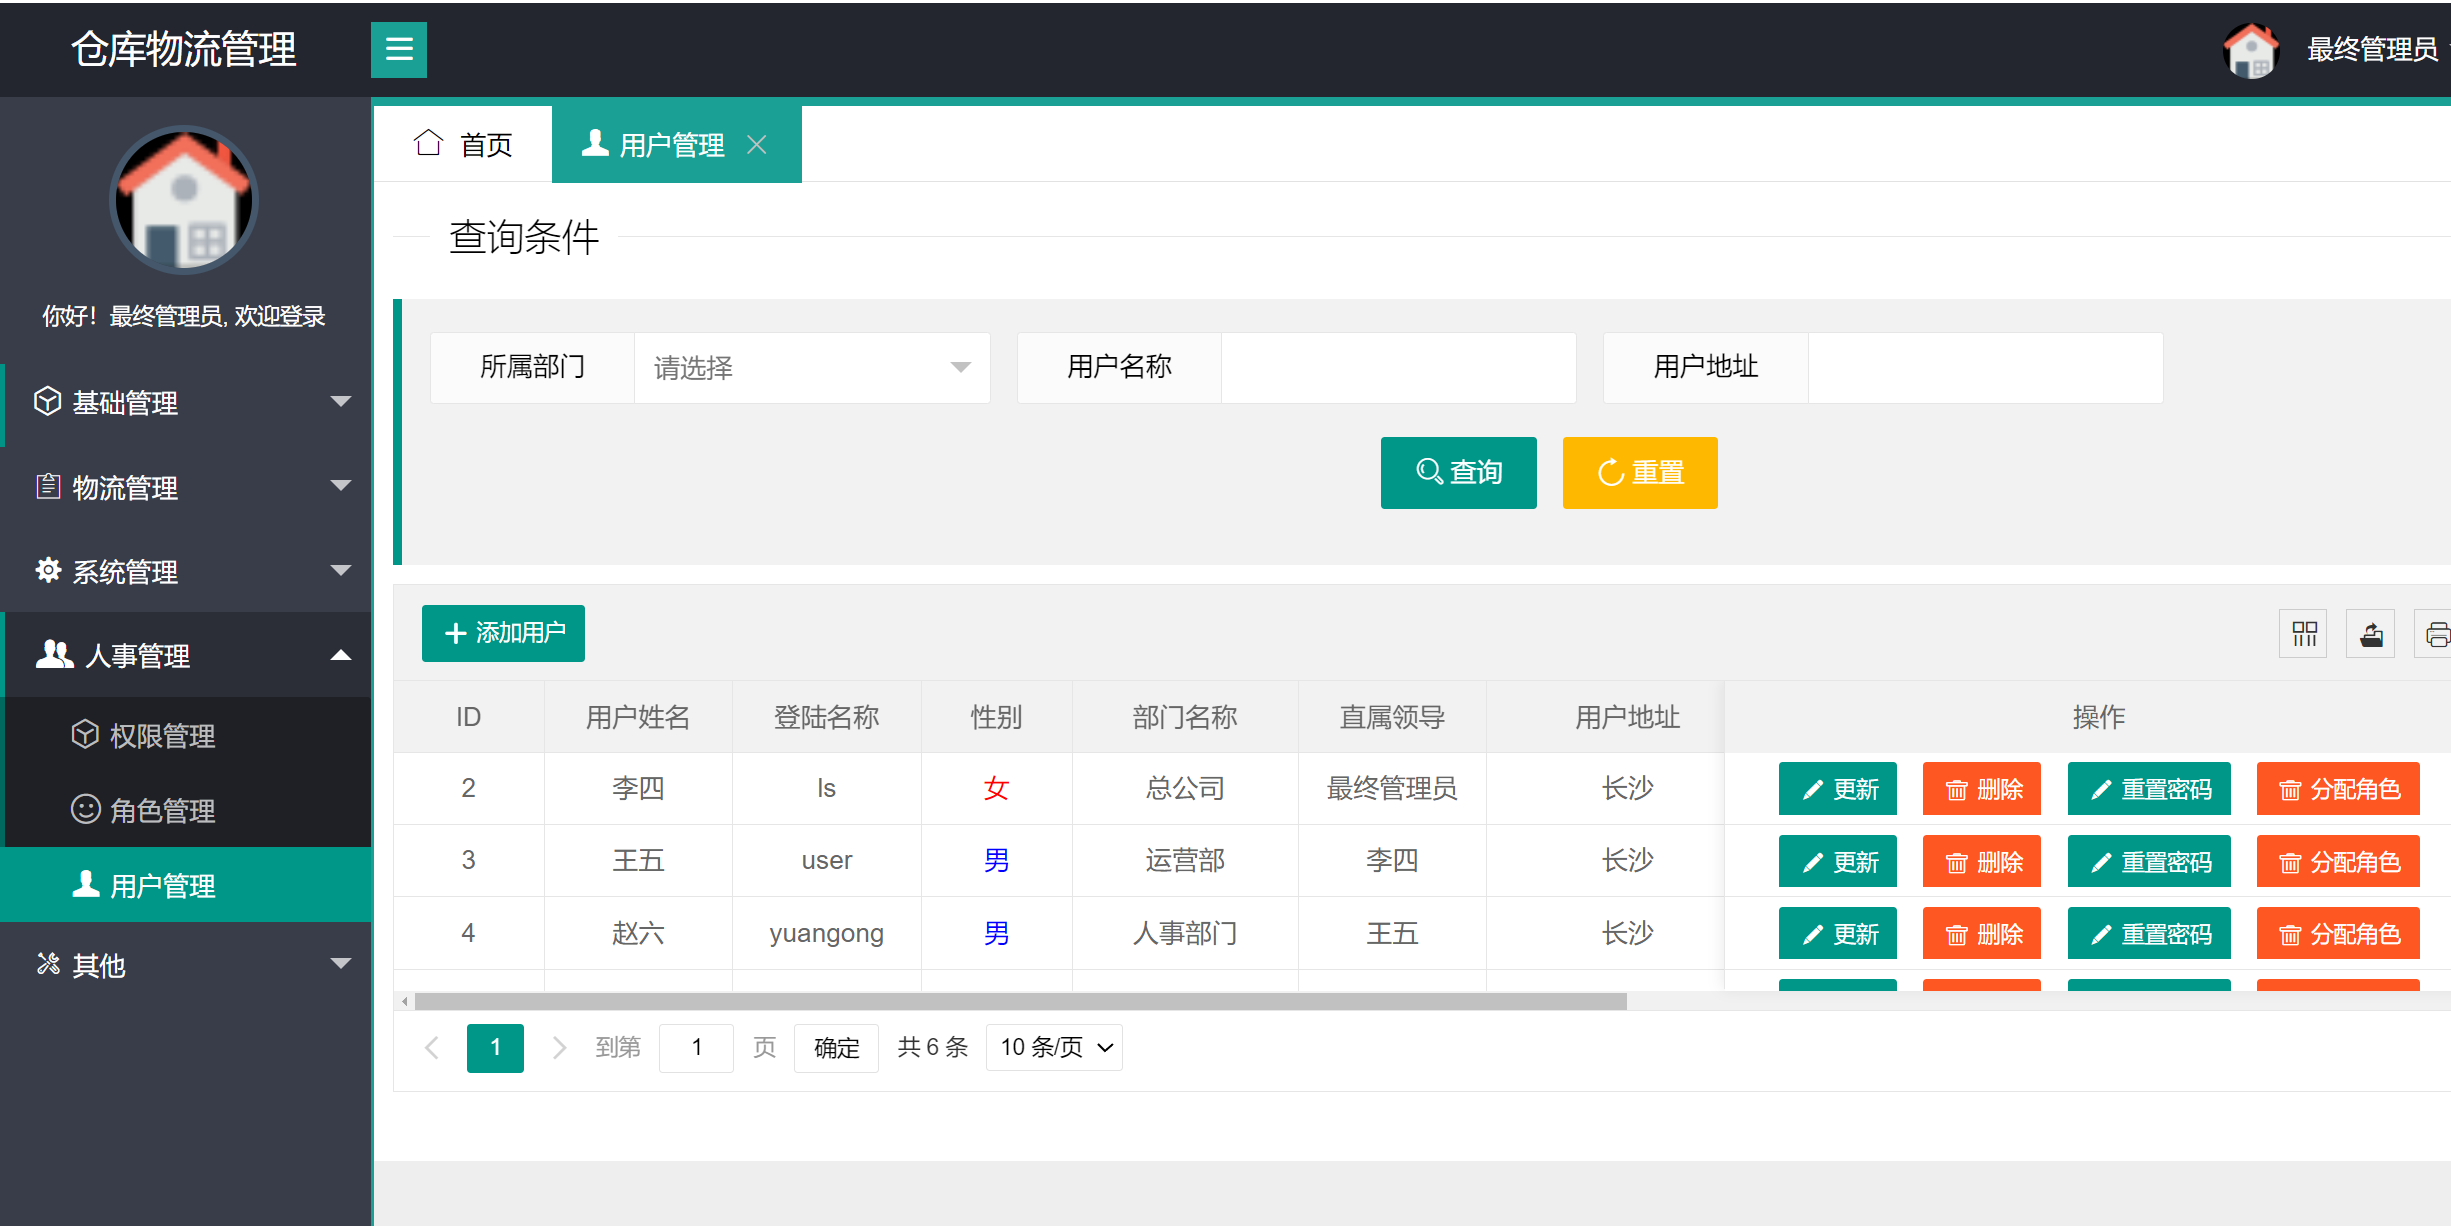The image size is (2451, 1226).
Task: Go to next page arrow
Action: [x=559, y=1047]
